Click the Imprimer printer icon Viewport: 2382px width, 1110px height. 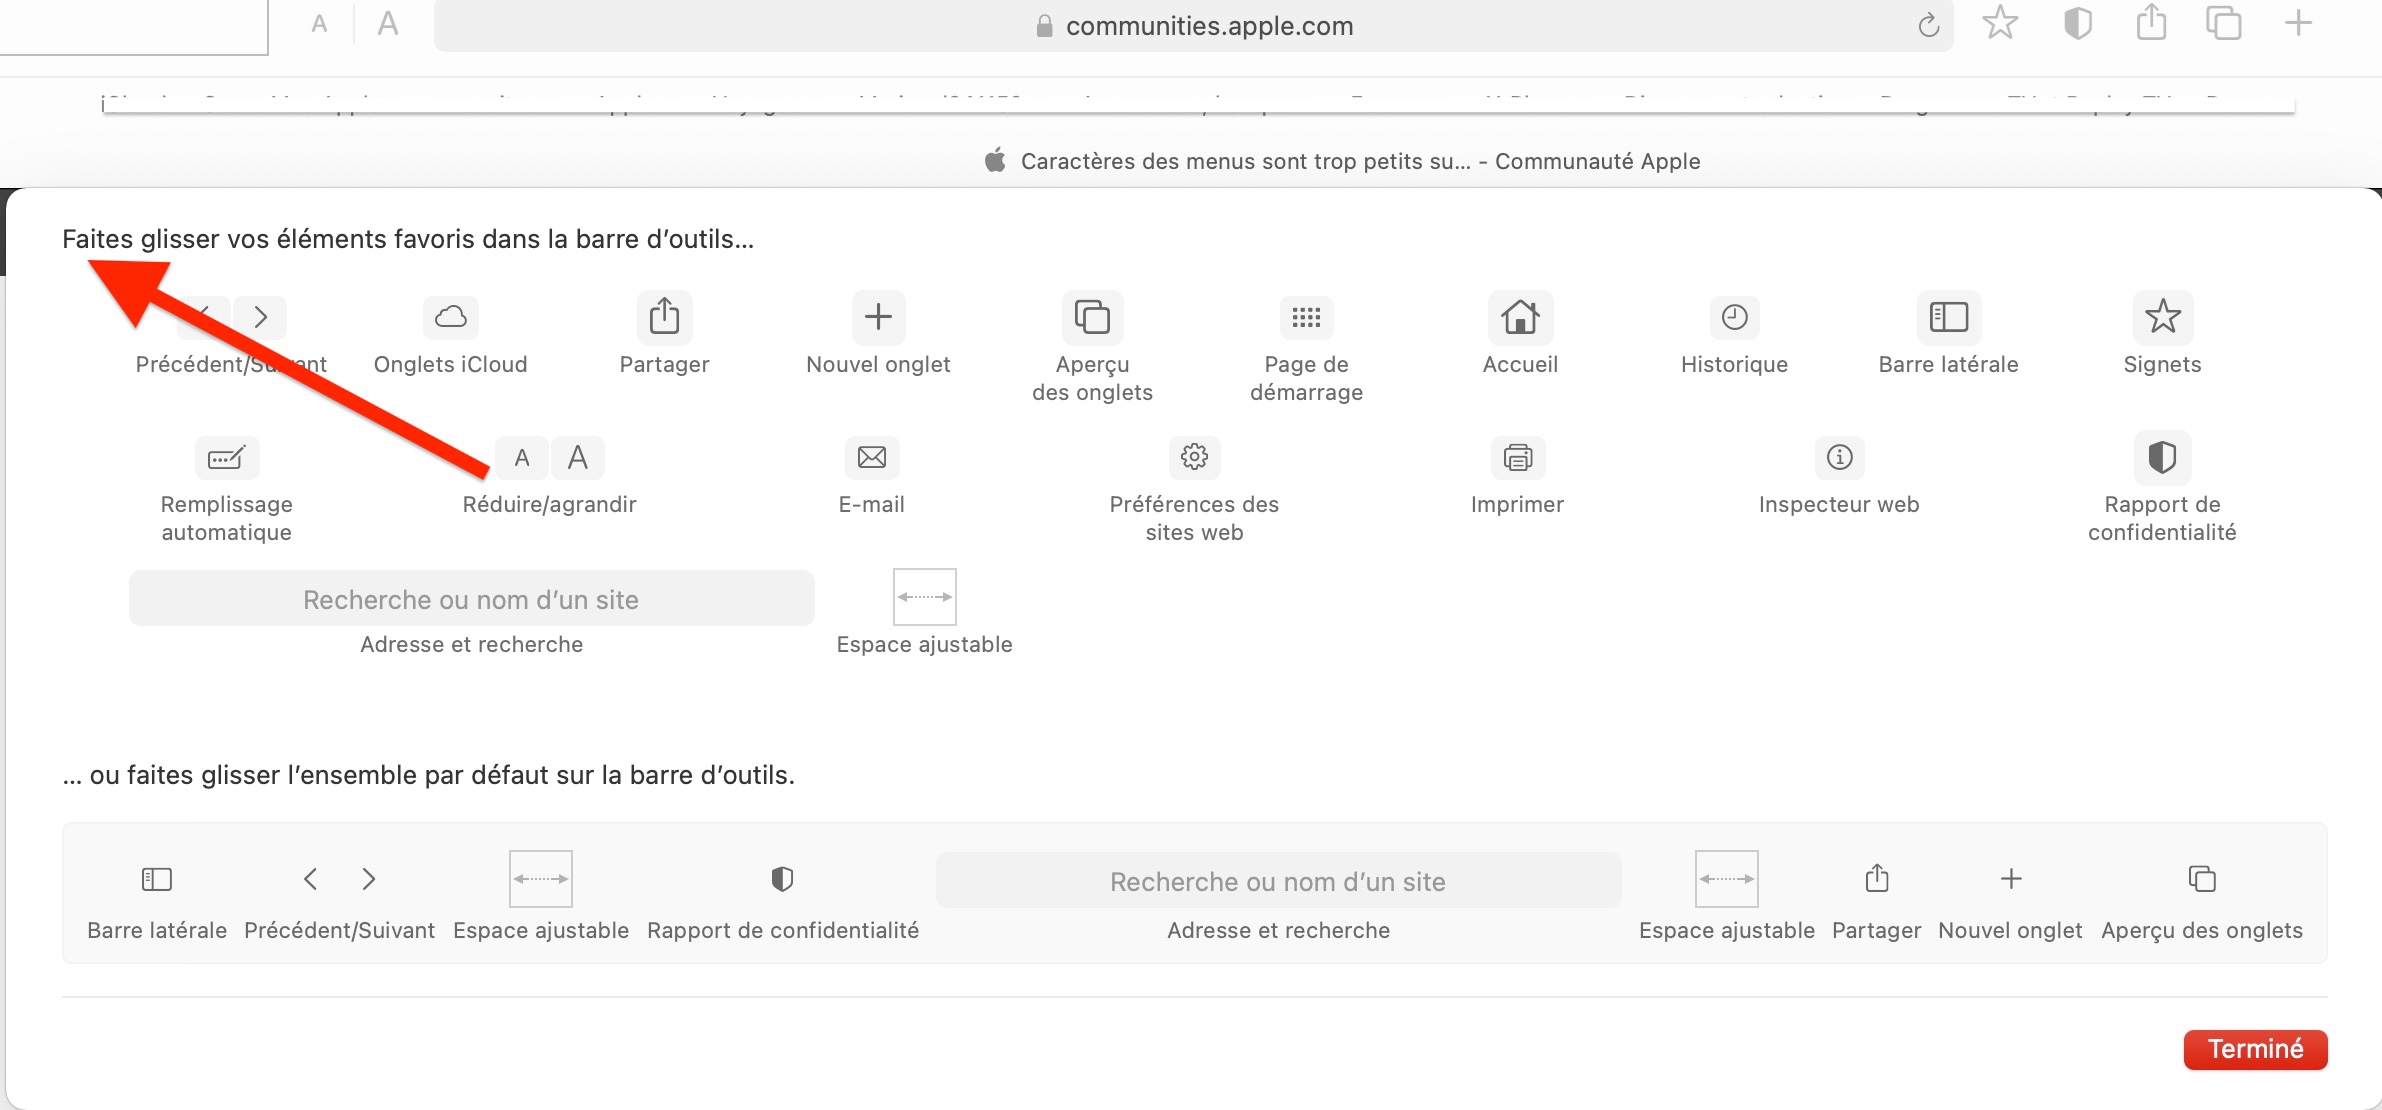point(1517,458)
